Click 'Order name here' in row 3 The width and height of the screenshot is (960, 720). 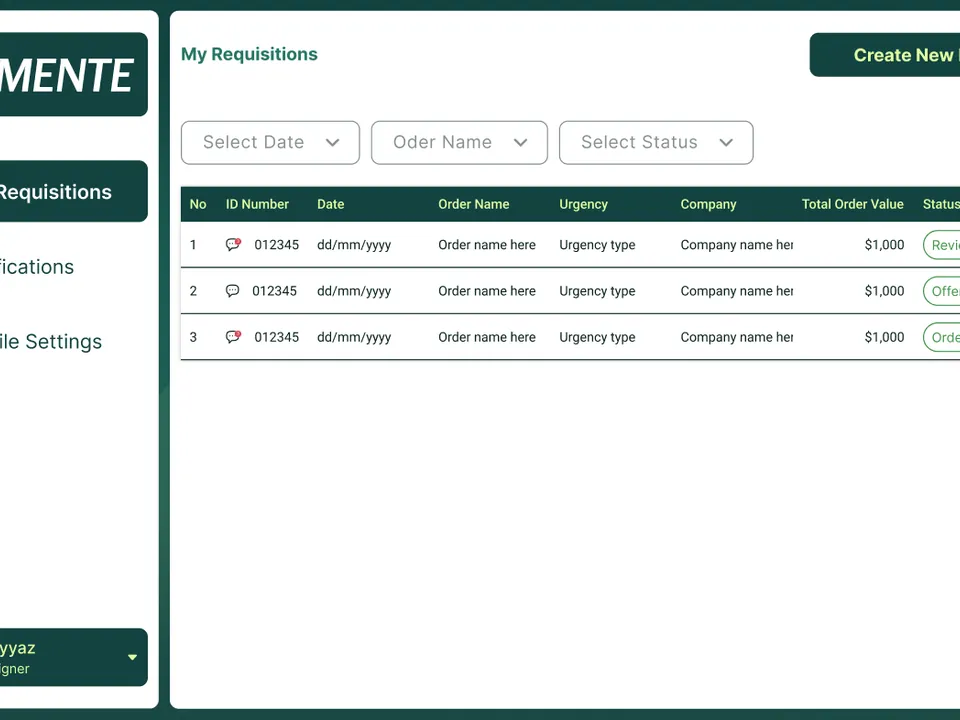[x=487, y=337]
